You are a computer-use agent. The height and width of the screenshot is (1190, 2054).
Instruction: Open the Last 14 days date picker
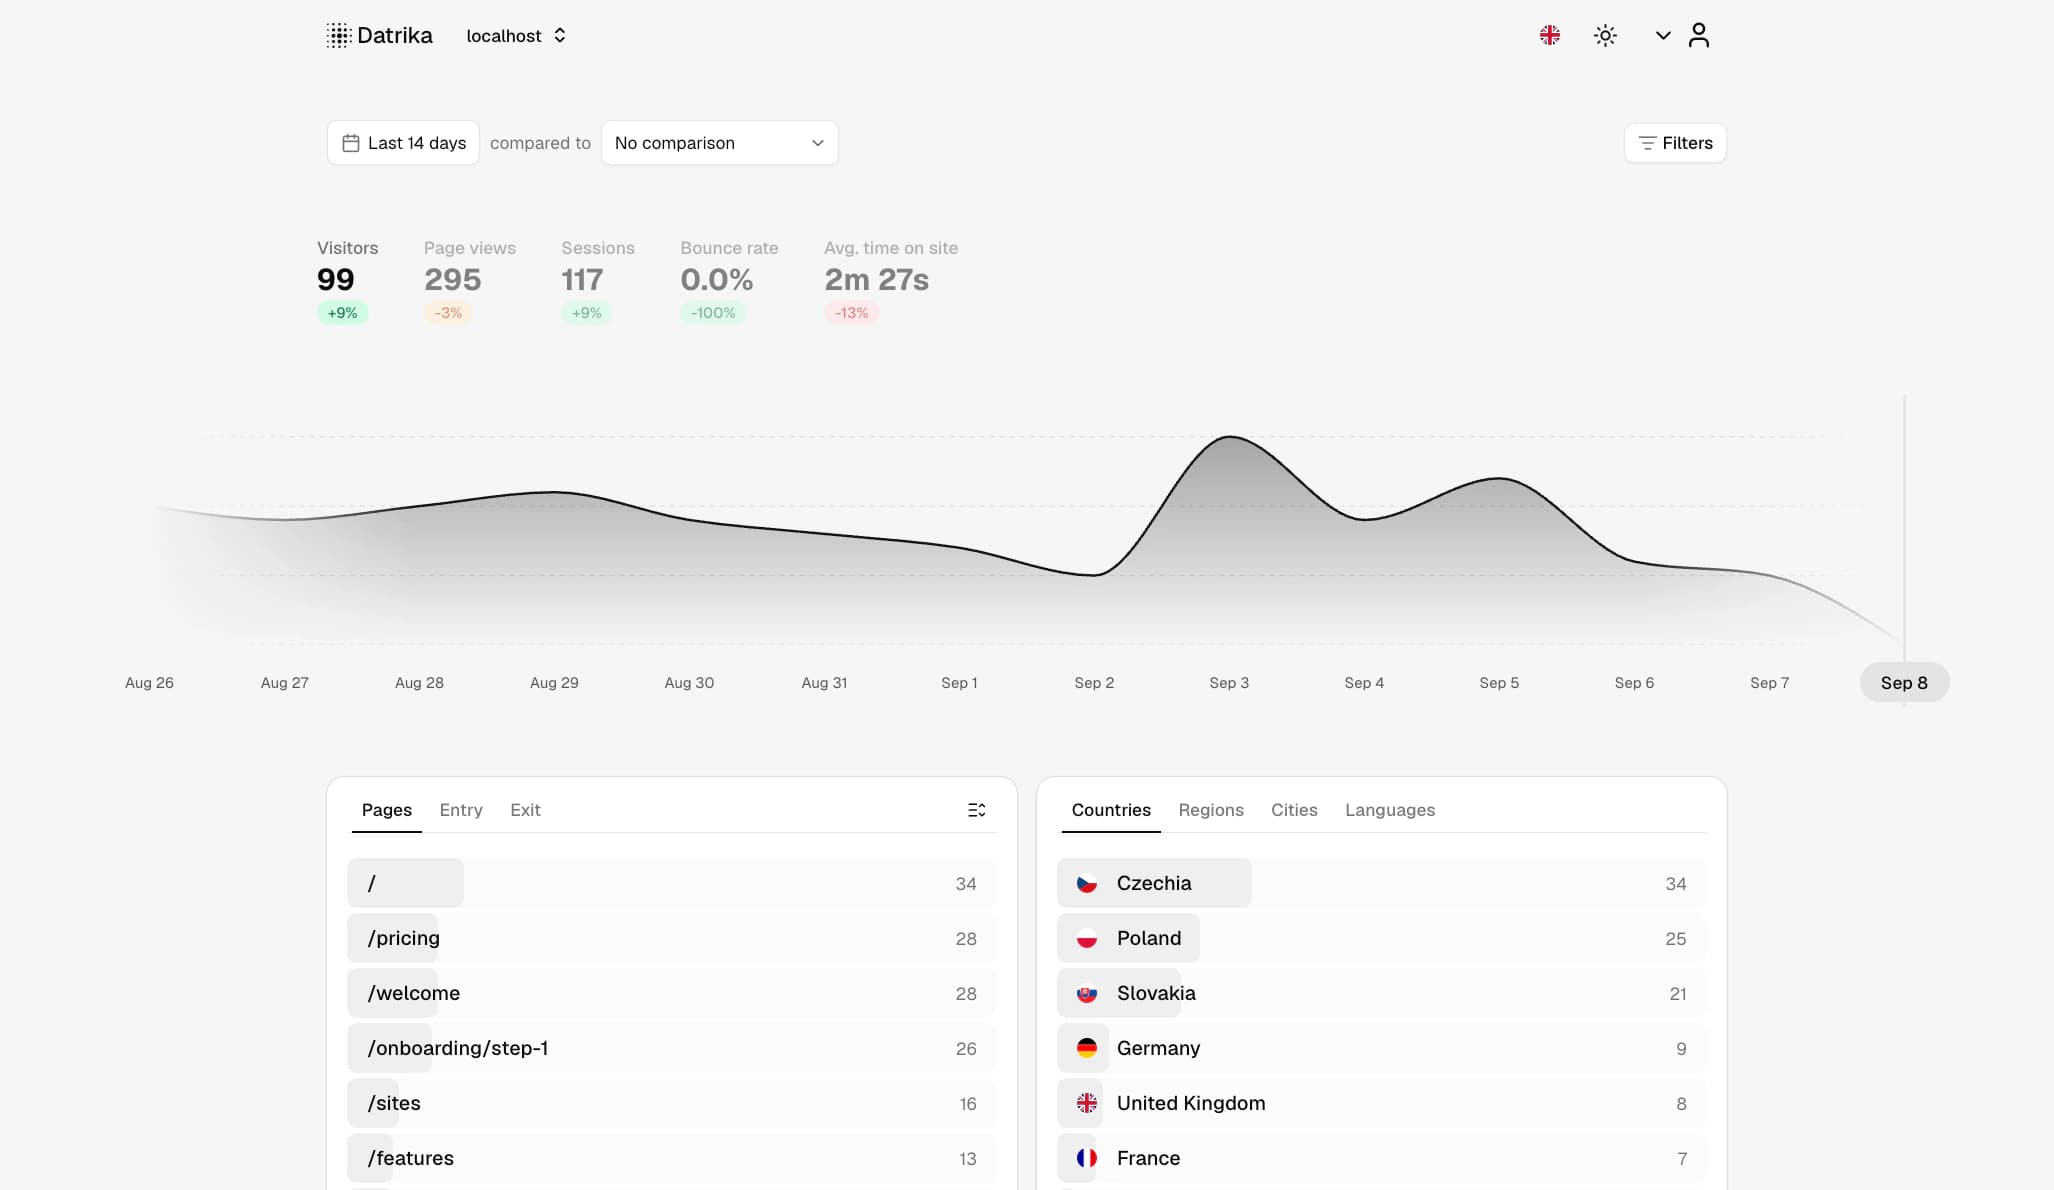click(403, 143)
